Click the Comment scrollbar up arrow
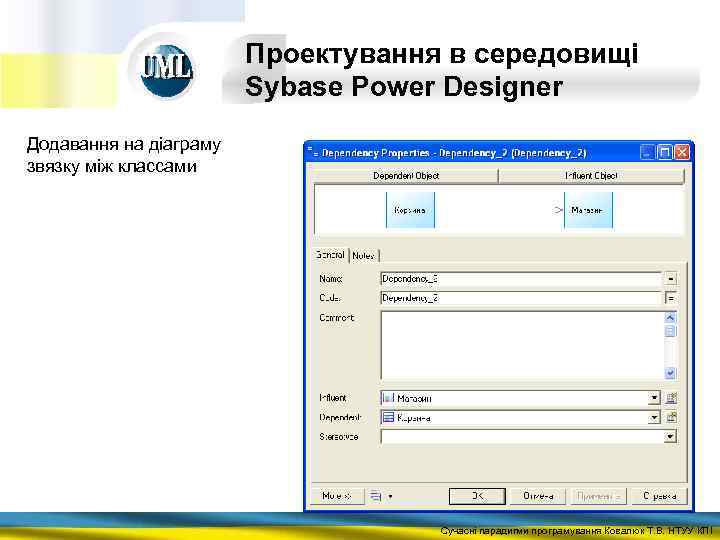Image resolution: width=720 pixels, height=540 pixels. [670, 317]
